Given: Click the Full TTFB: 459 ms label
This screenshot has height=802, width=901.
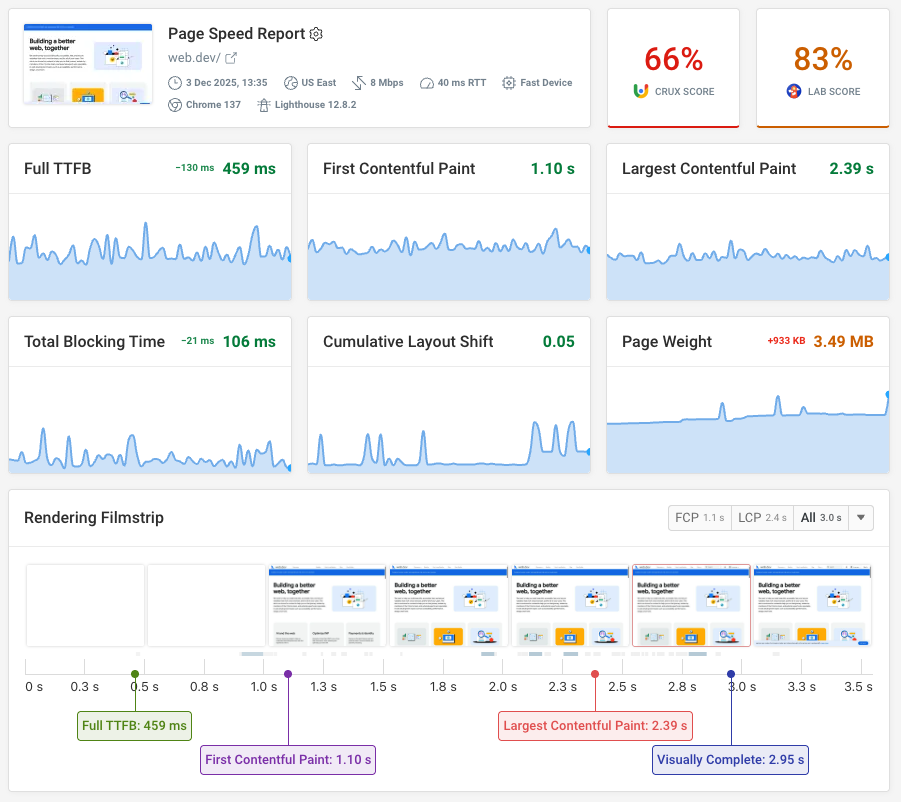Looking at the screenshot, I should pos(134,726).
